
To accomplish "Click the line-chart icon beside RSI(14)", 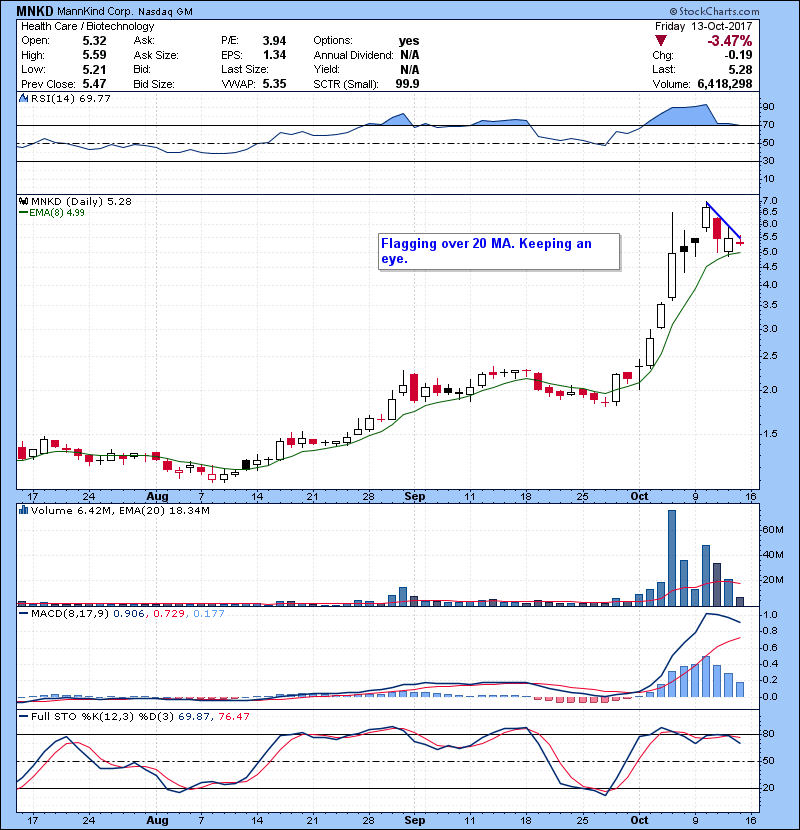I will click(23, 98).
